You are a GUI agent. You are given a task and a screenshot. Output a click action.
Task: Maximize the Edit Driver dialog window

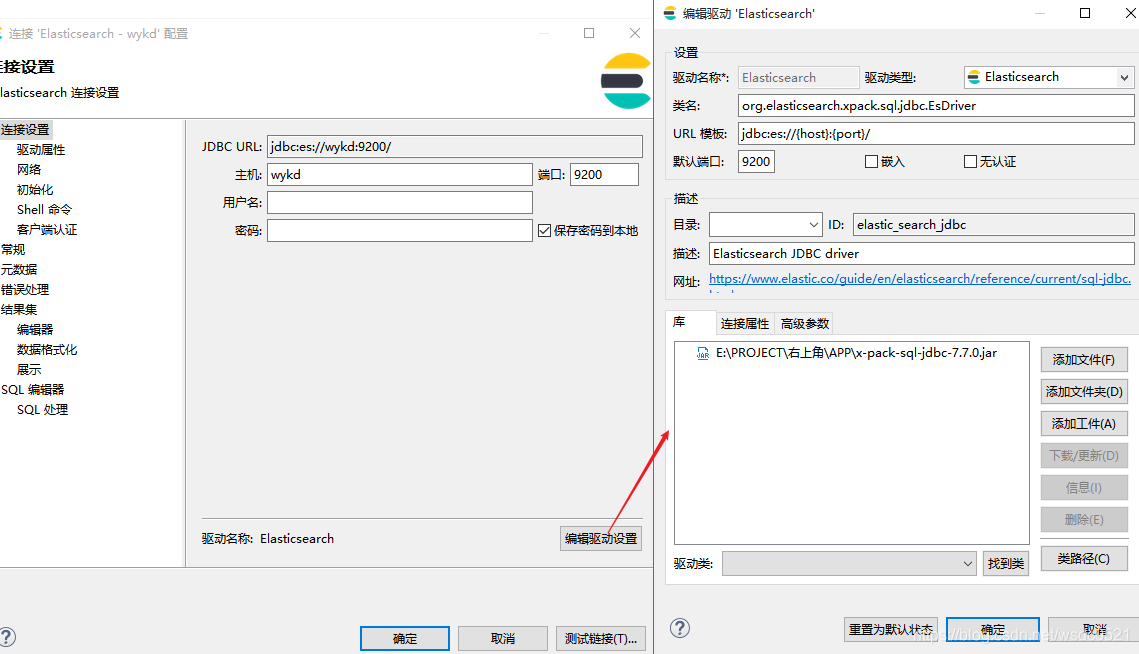pos(1085,13)
